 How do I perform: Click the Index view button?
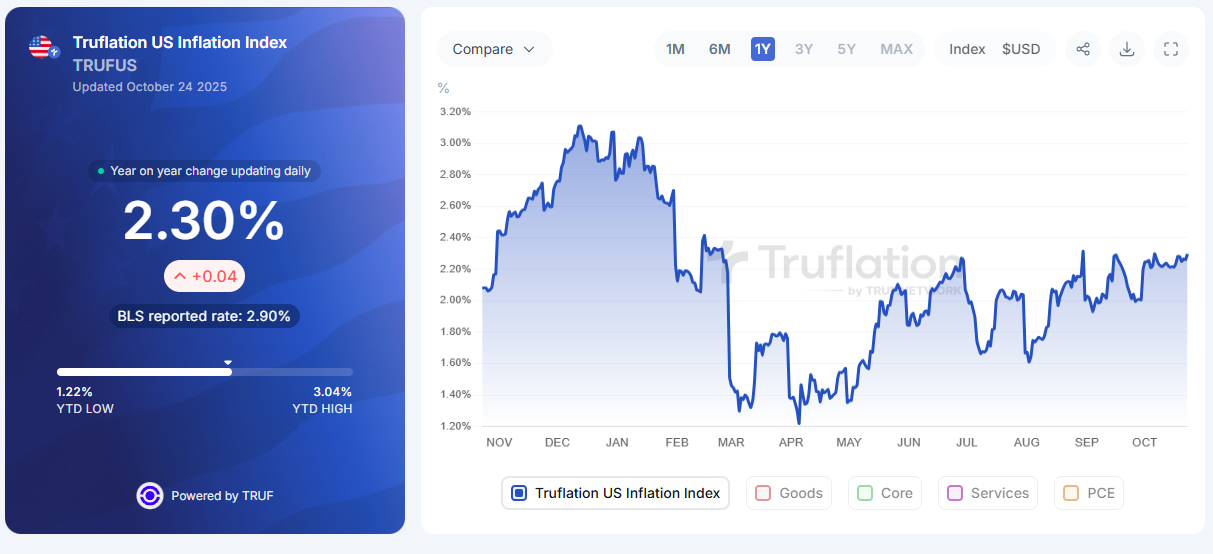(x=967, y=49)
